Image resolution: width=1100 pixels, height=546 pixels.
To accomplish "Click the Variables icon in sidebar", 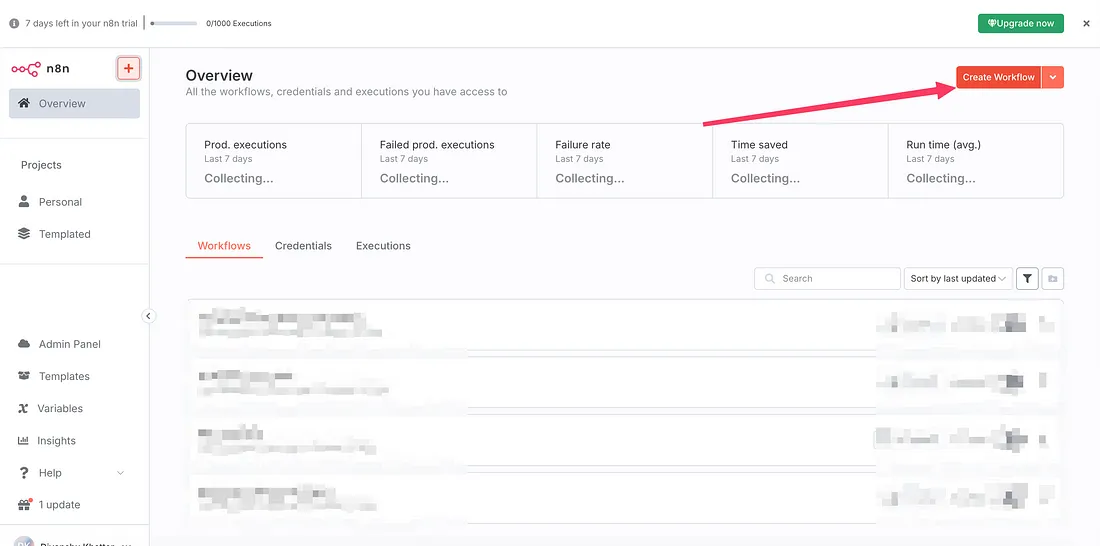I will [x=23, y=408].
